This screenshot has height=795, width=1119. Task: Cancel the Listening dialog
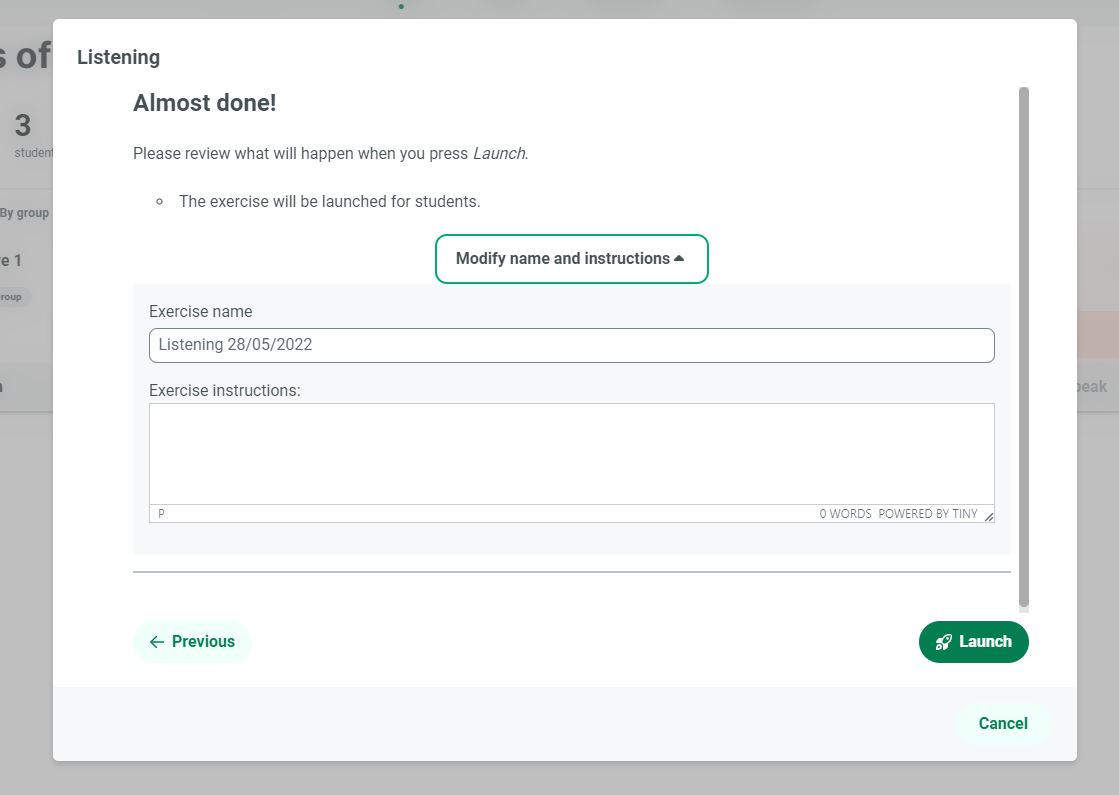coord(1002,724)
